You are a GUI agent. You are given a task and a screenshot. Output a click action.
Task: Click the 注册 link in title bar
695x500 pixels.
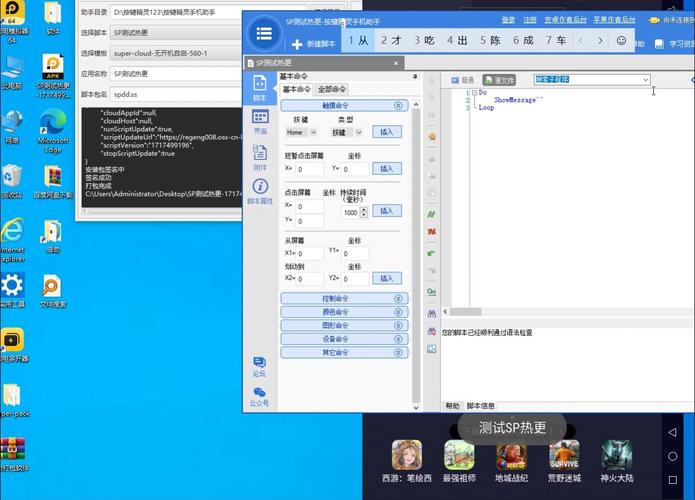coord(530,20)
